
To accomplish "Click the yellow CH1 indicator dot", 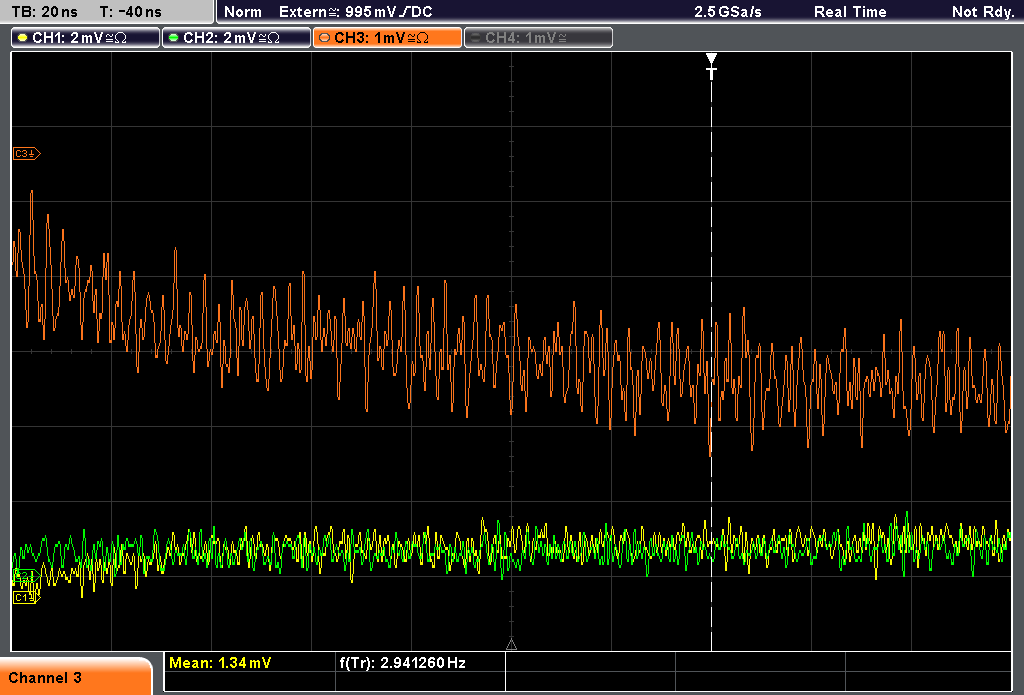I will click(23, 38).
